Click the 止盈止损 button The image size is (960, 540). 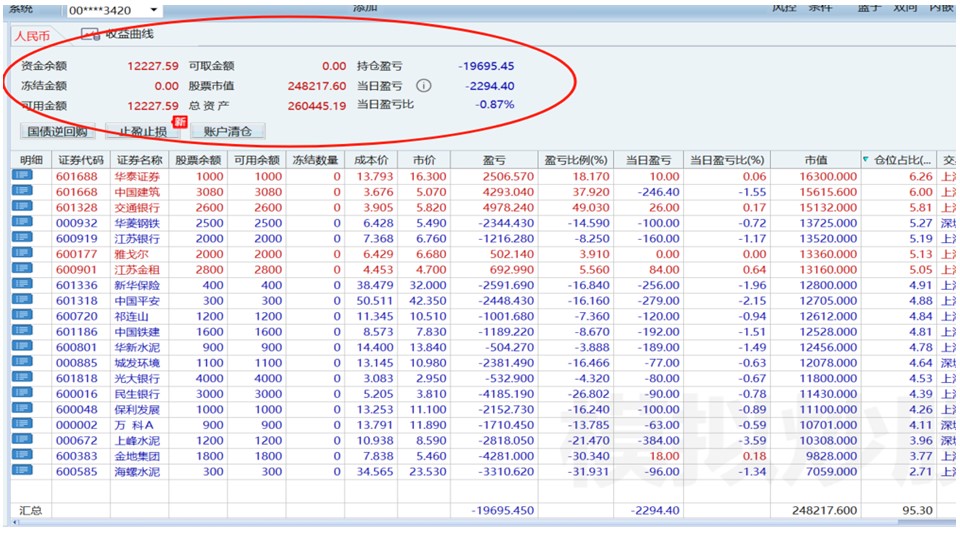click(144, 131)
